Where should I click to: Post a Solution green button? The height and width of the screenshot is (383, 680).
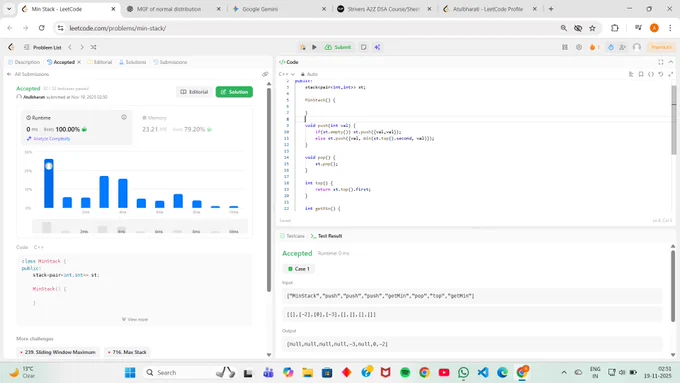coord(234,92)
